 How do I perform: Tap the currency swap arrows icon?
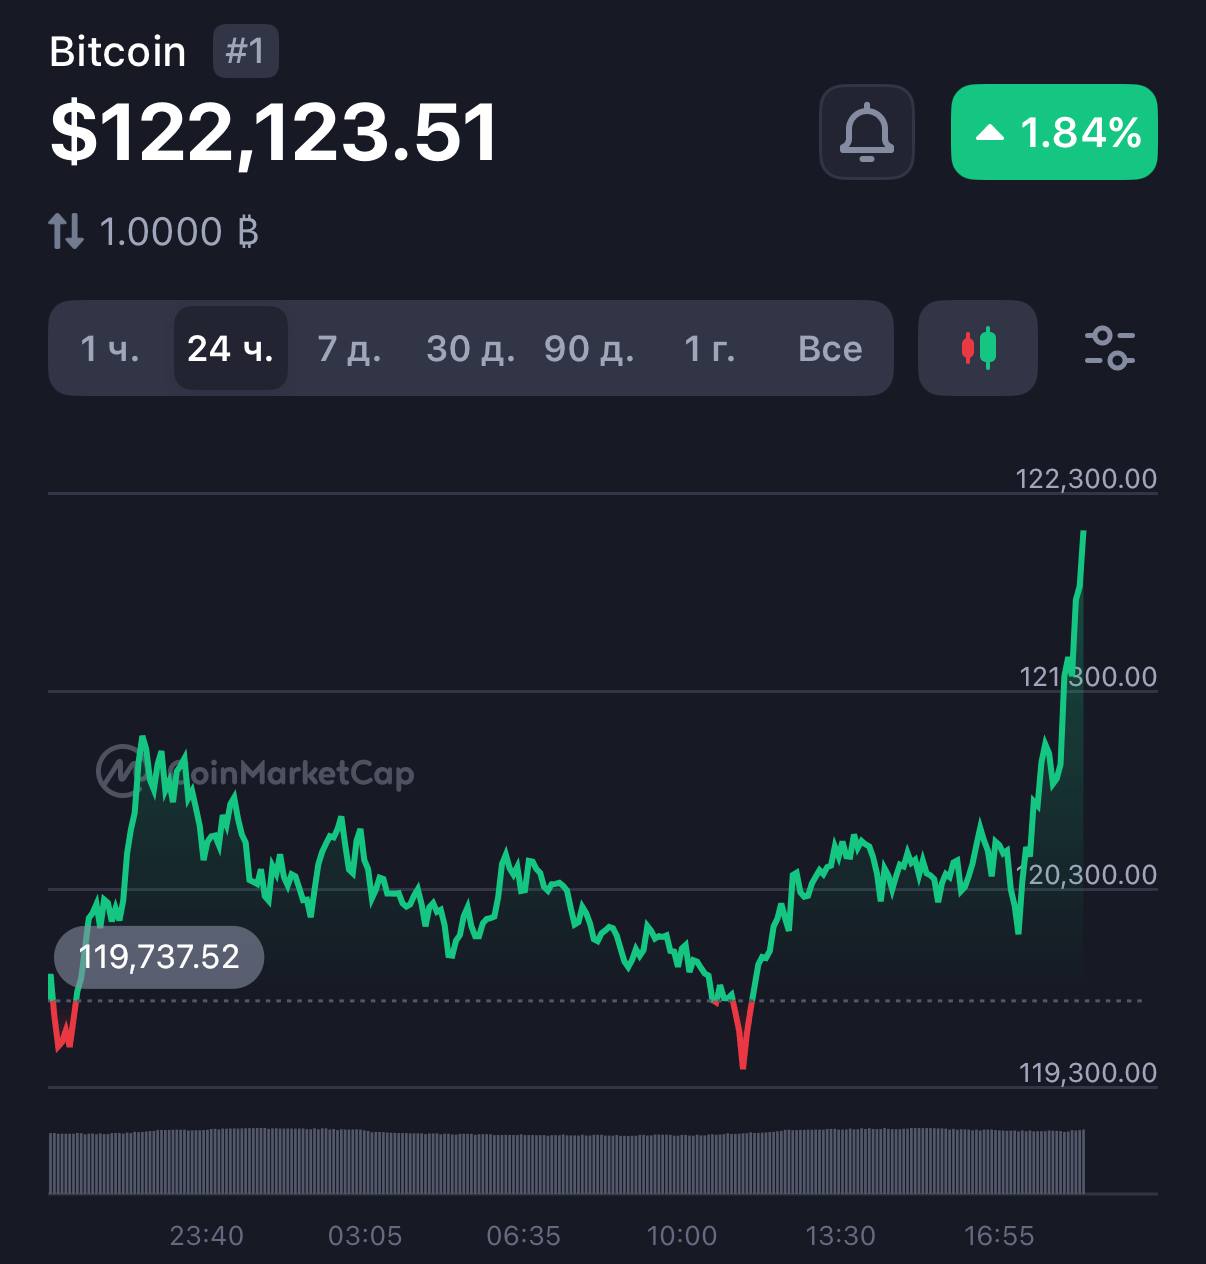point(66,232)
